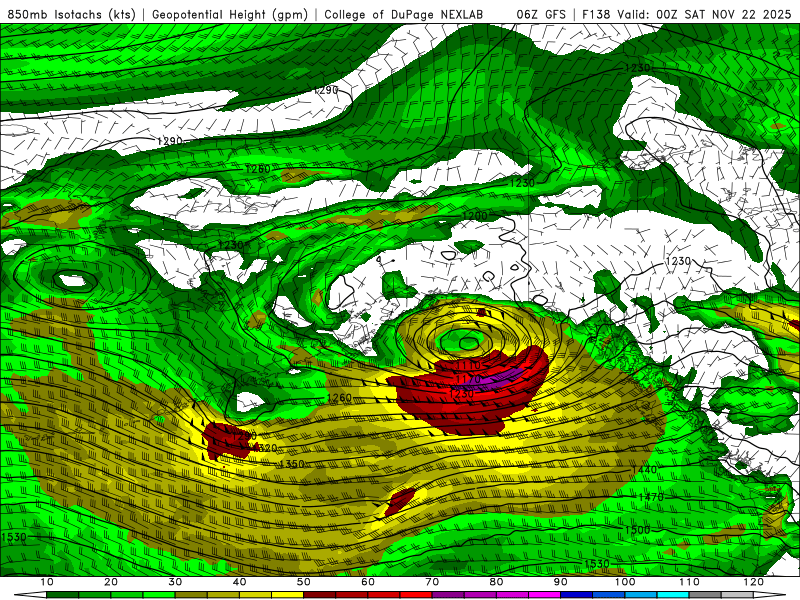800x600 pixels.
Task: Click the "1470" height contour label
Action: 651,497
